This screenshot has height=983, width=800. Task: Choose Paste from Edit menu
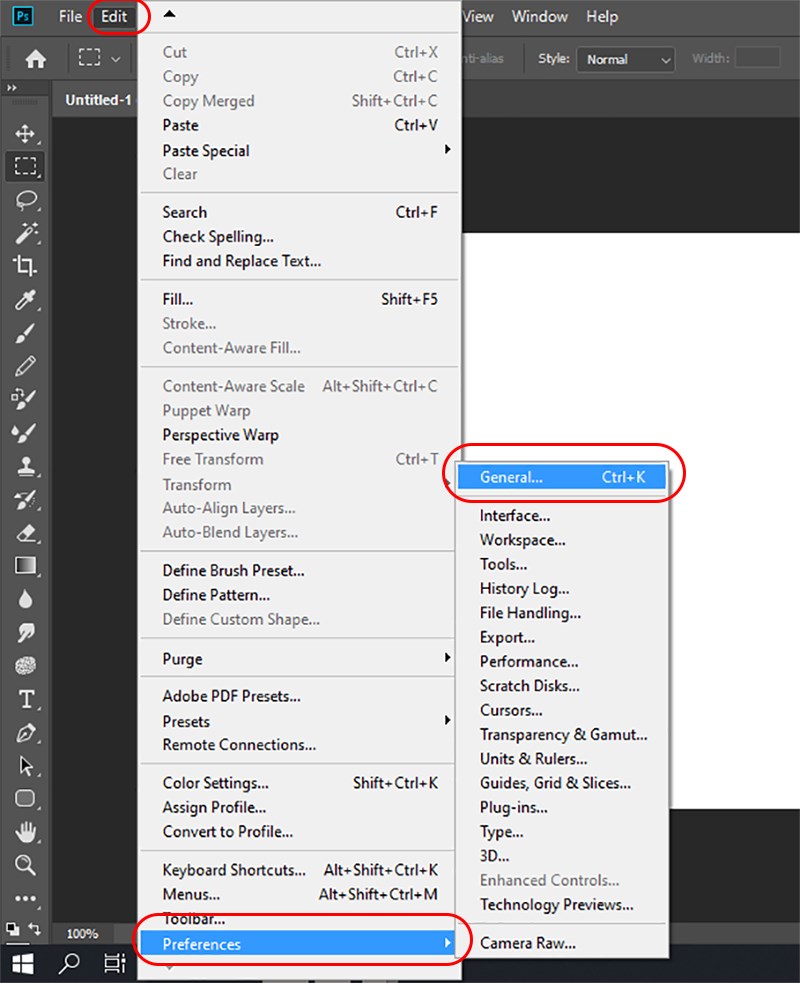point(299,125)
